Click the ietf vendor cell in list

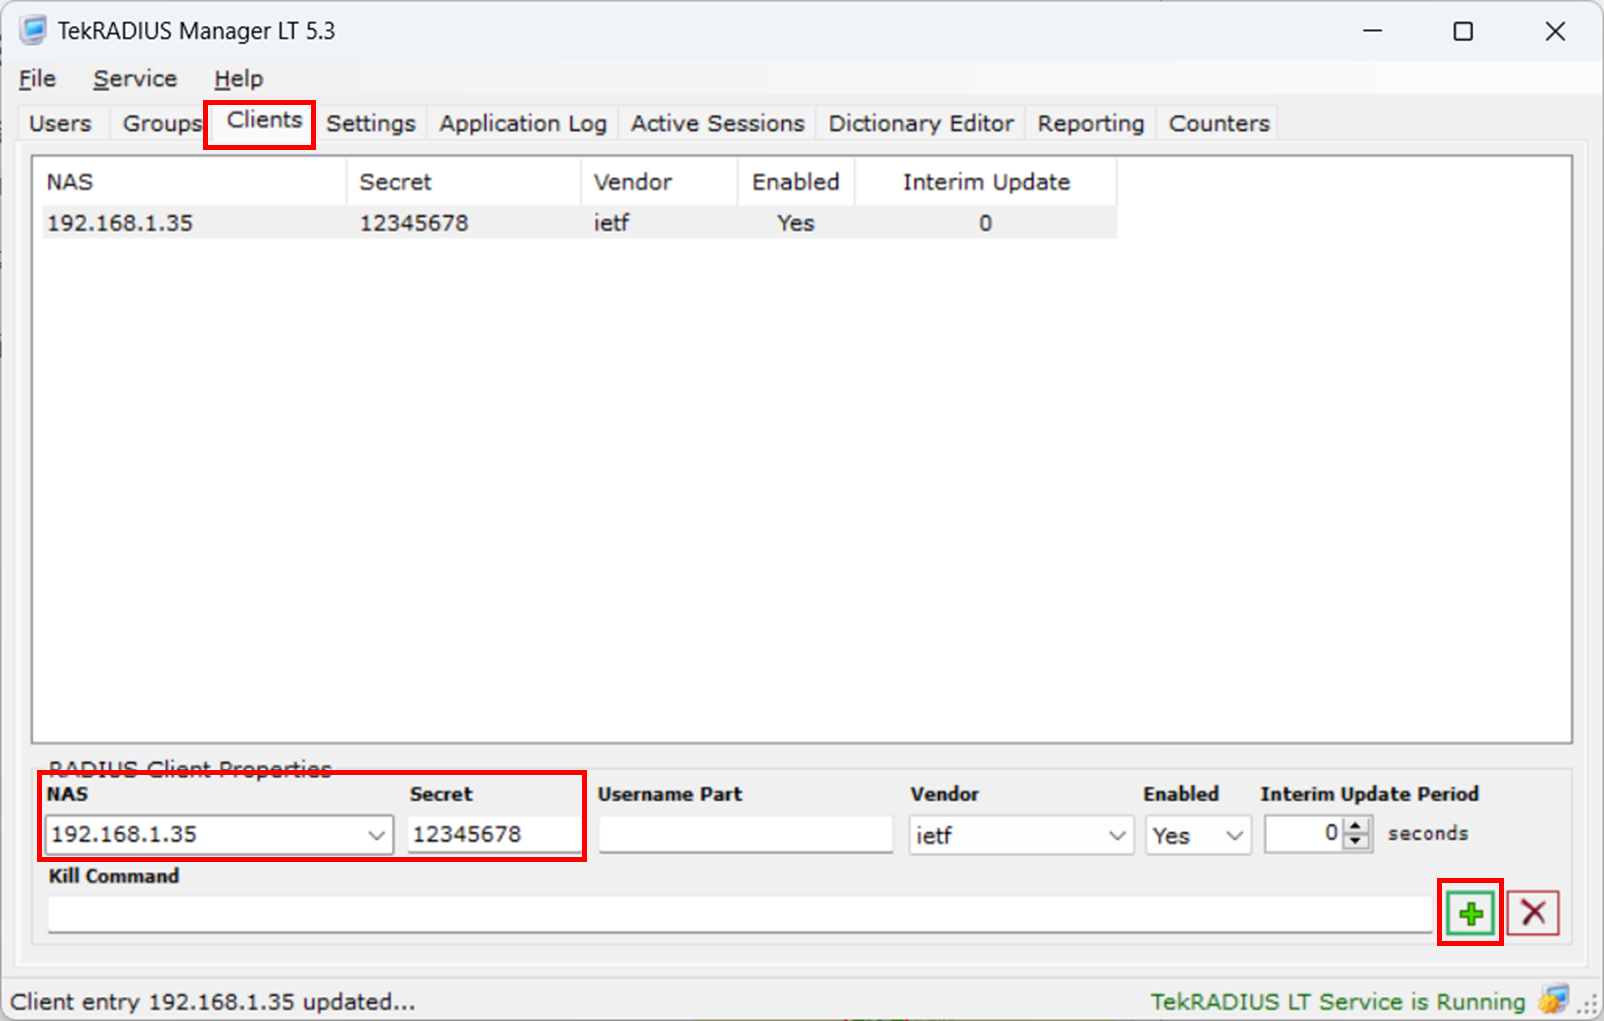(611, 223)
